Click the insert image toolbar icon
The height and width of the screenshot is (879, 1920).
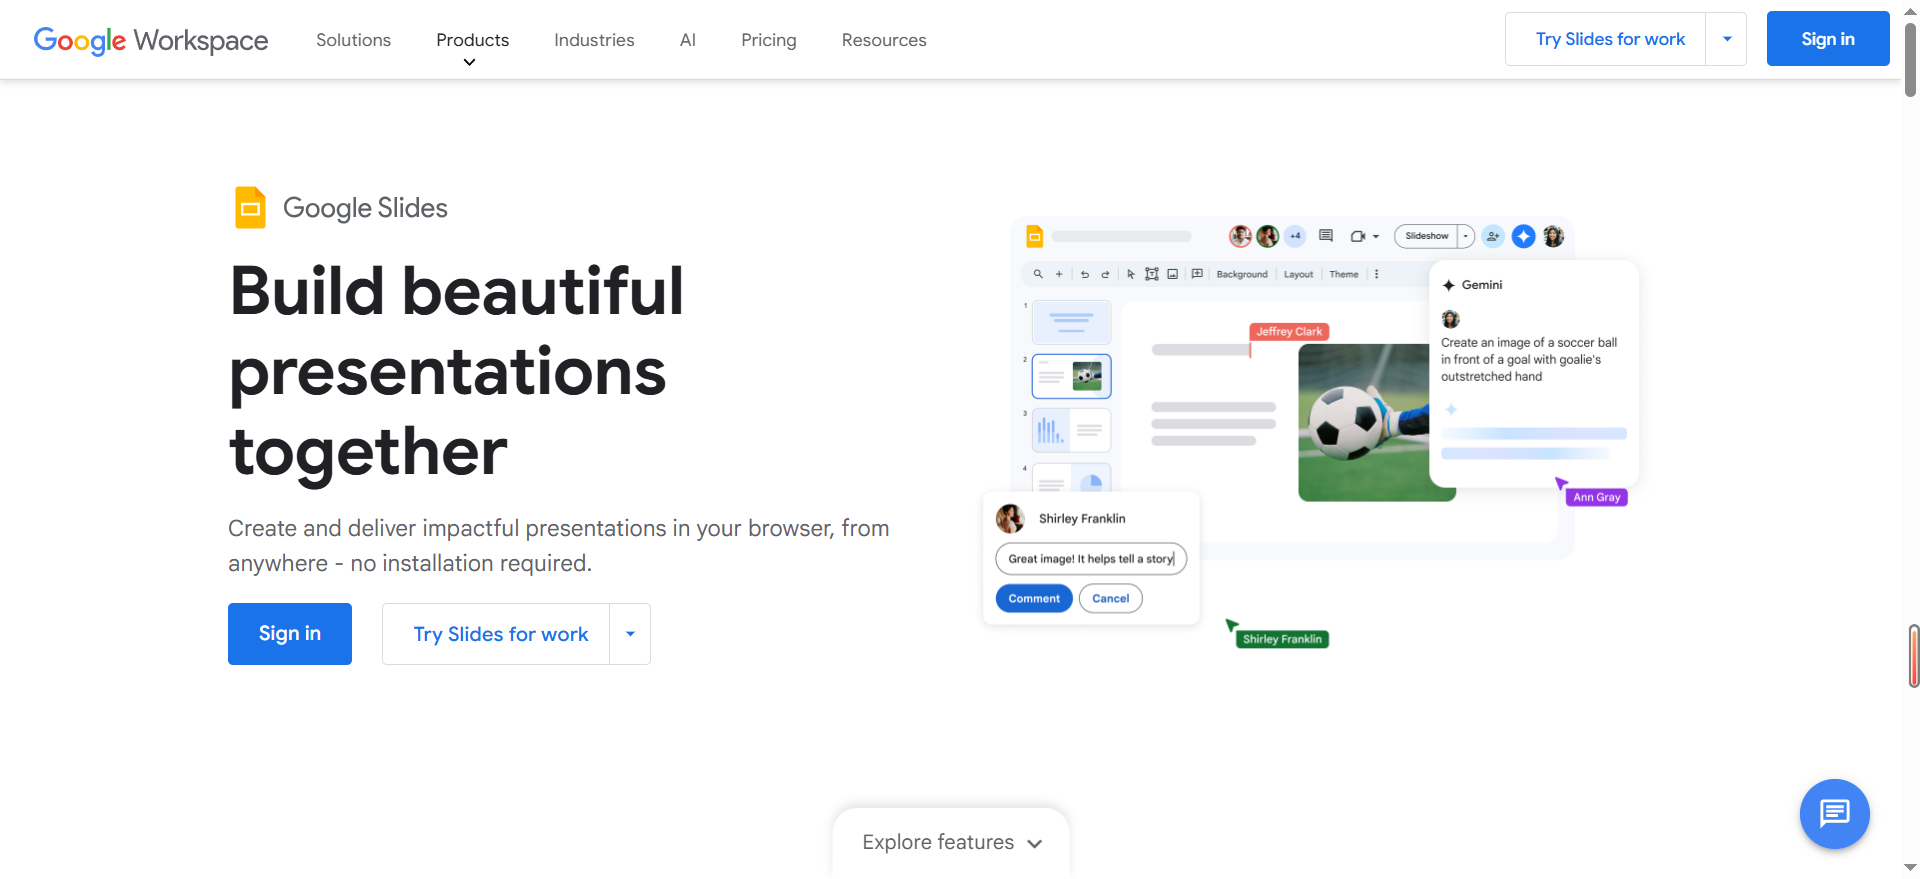pos(1172,274)
